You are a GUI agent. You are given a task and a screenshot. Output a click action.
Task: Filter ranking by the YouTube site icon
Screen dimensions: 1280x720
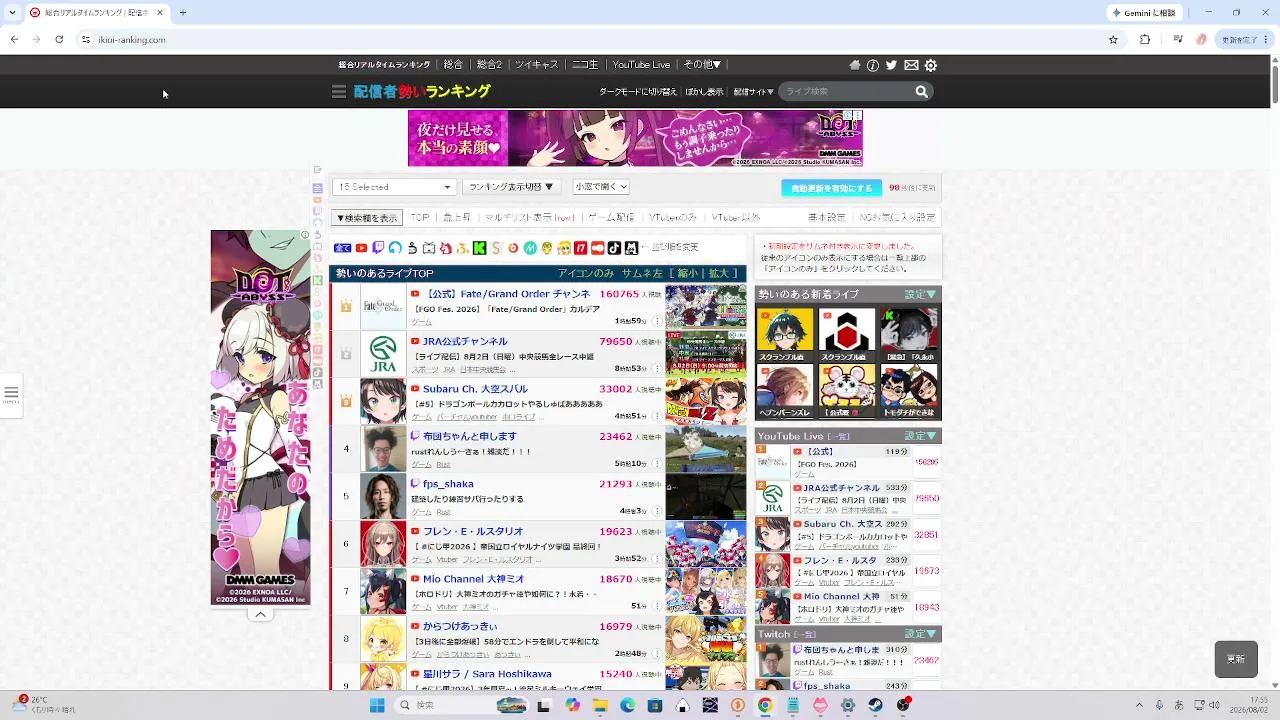pos(361,248)
